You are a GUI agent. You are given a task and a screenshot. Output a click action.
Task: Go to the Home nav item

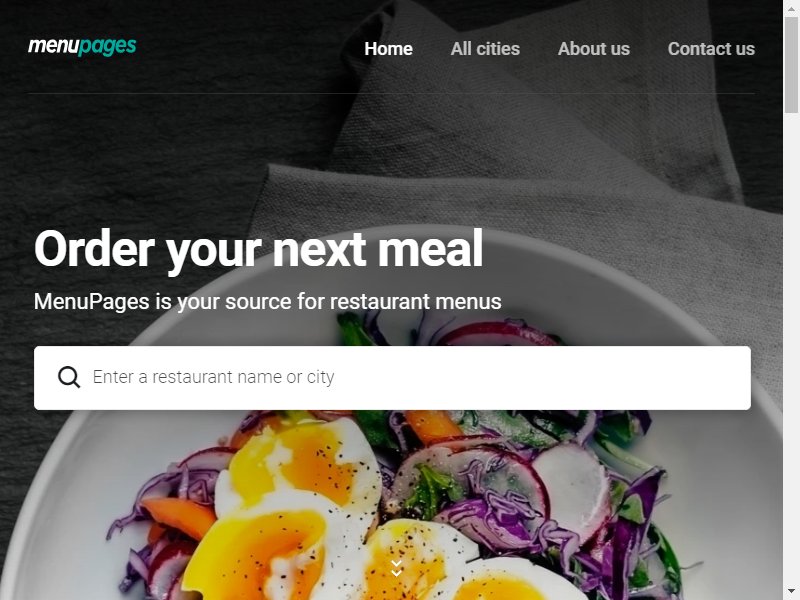click(x=388, y=49)
